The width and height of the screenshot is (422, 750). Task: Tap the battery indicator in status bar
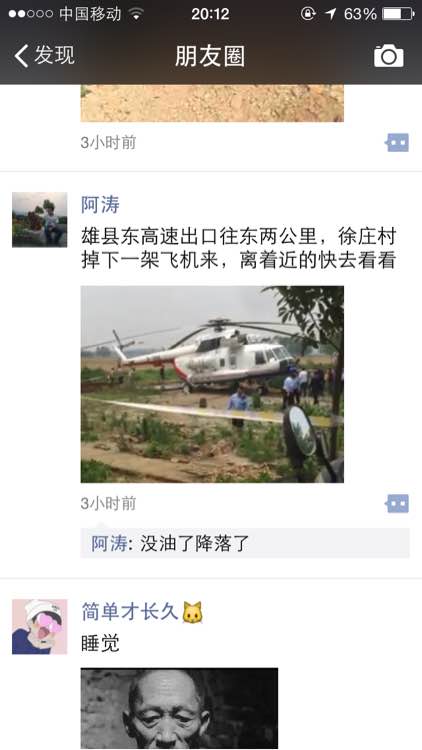[x=398, y=14]
